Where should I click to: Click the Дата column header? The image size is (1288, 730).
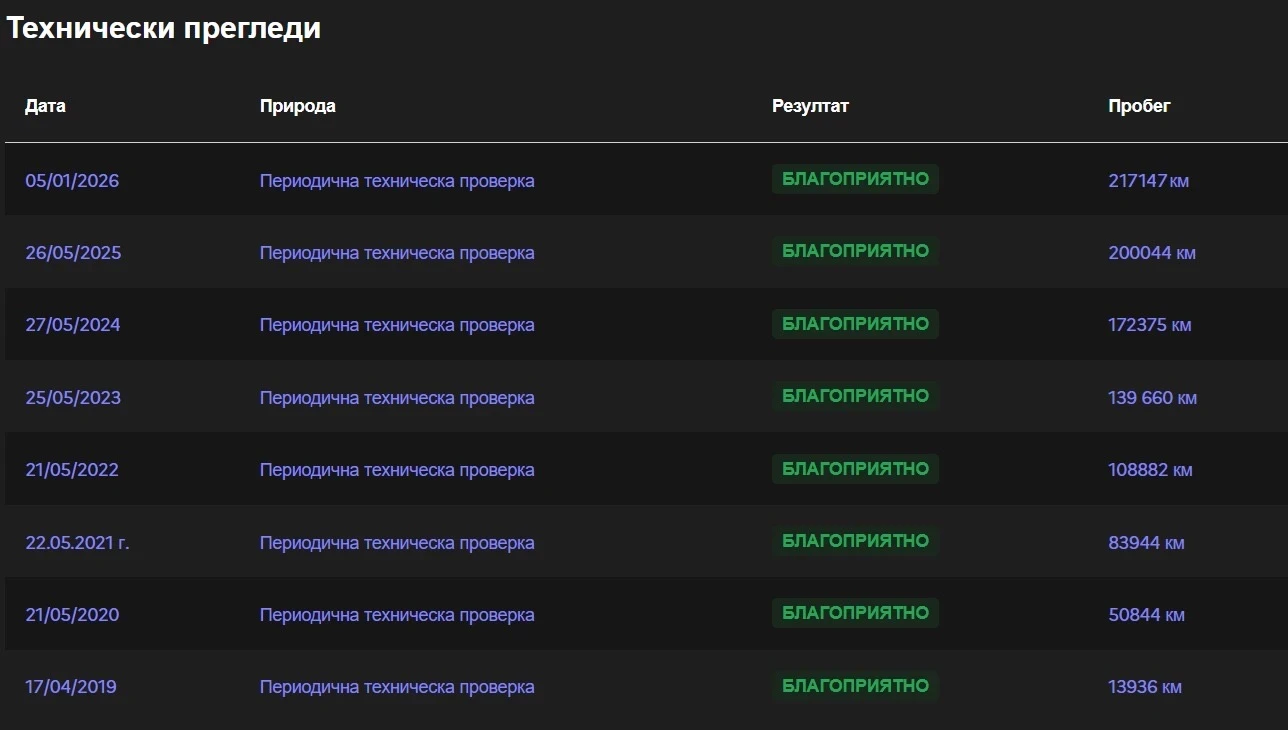pos(45,106)
